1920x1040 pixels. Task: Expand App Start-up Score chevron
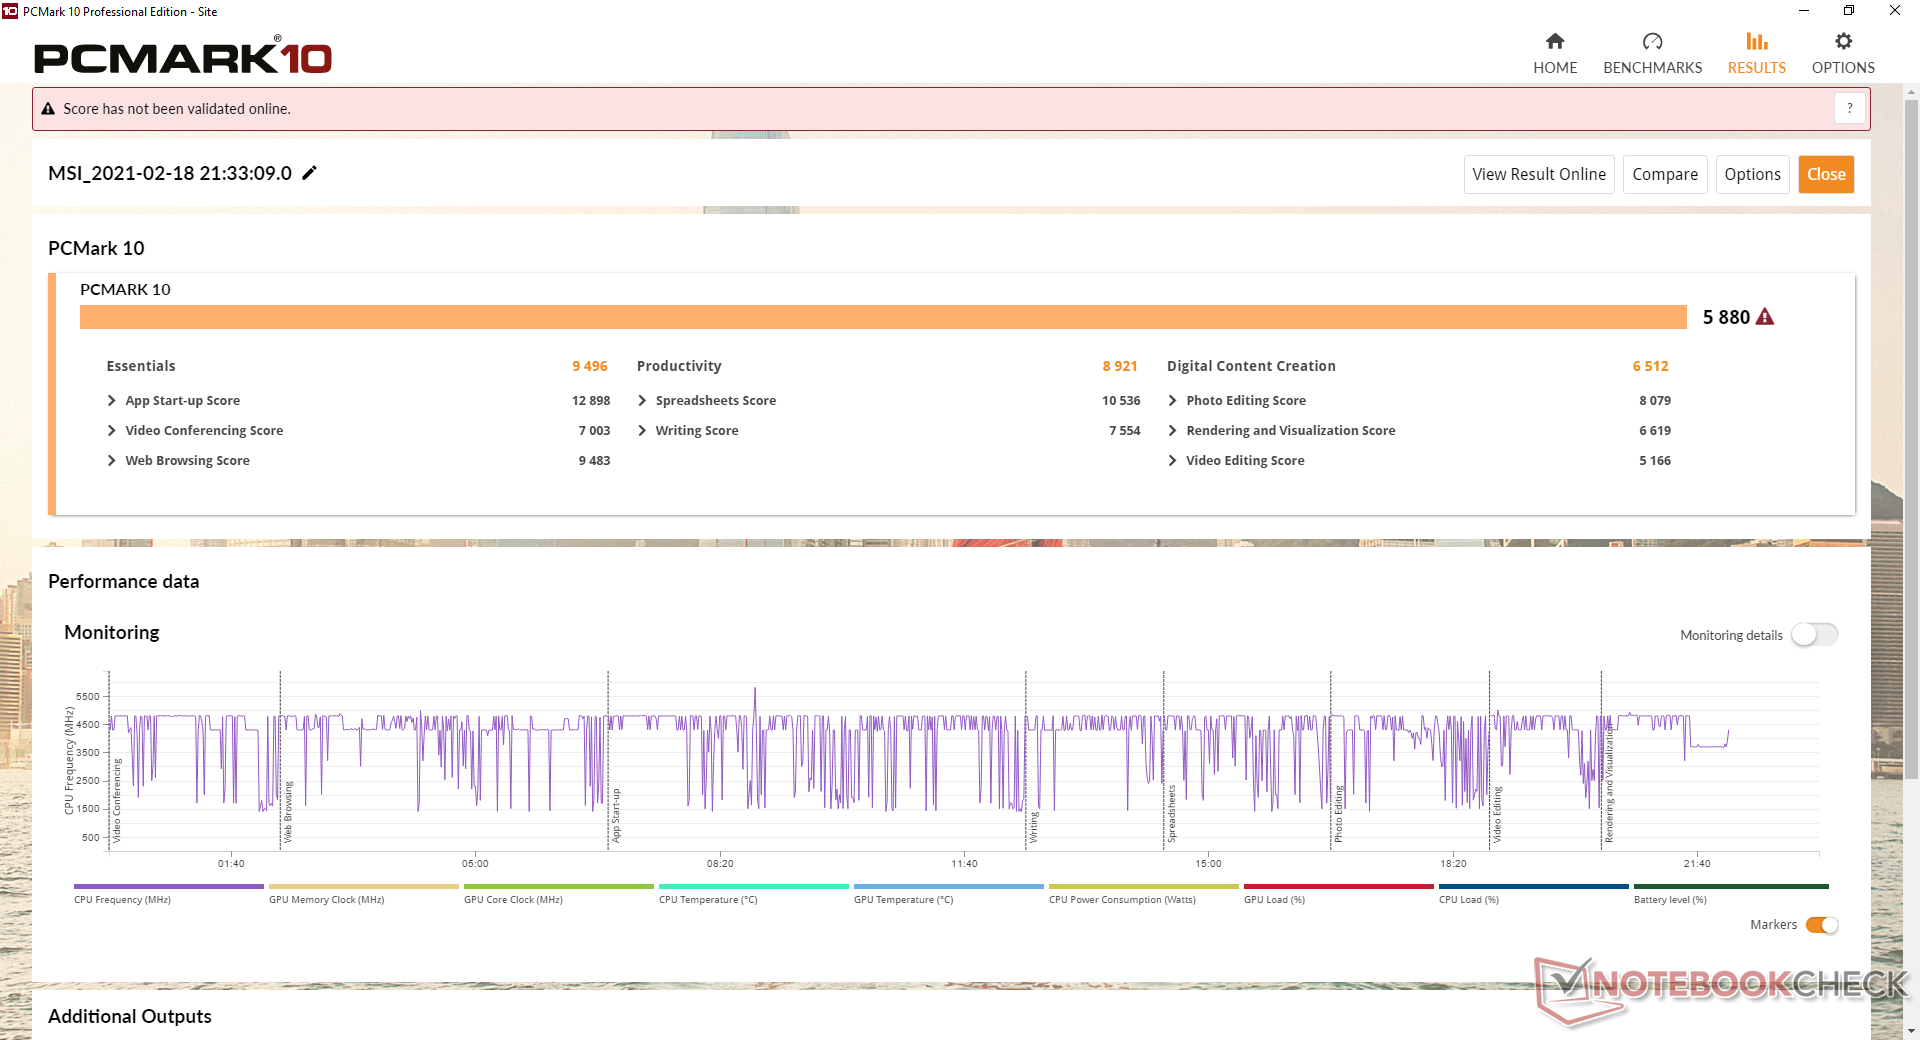tap(112, 400)
